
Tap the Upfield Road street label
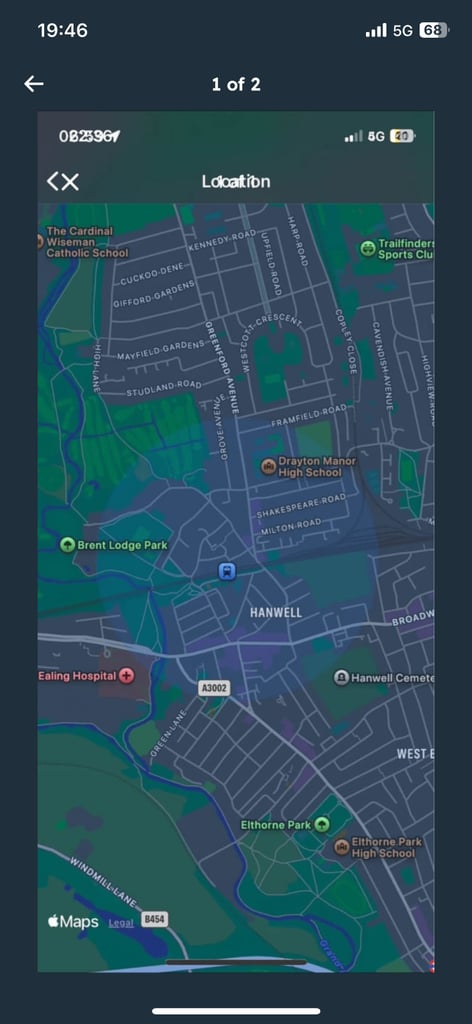coord(270,263)
